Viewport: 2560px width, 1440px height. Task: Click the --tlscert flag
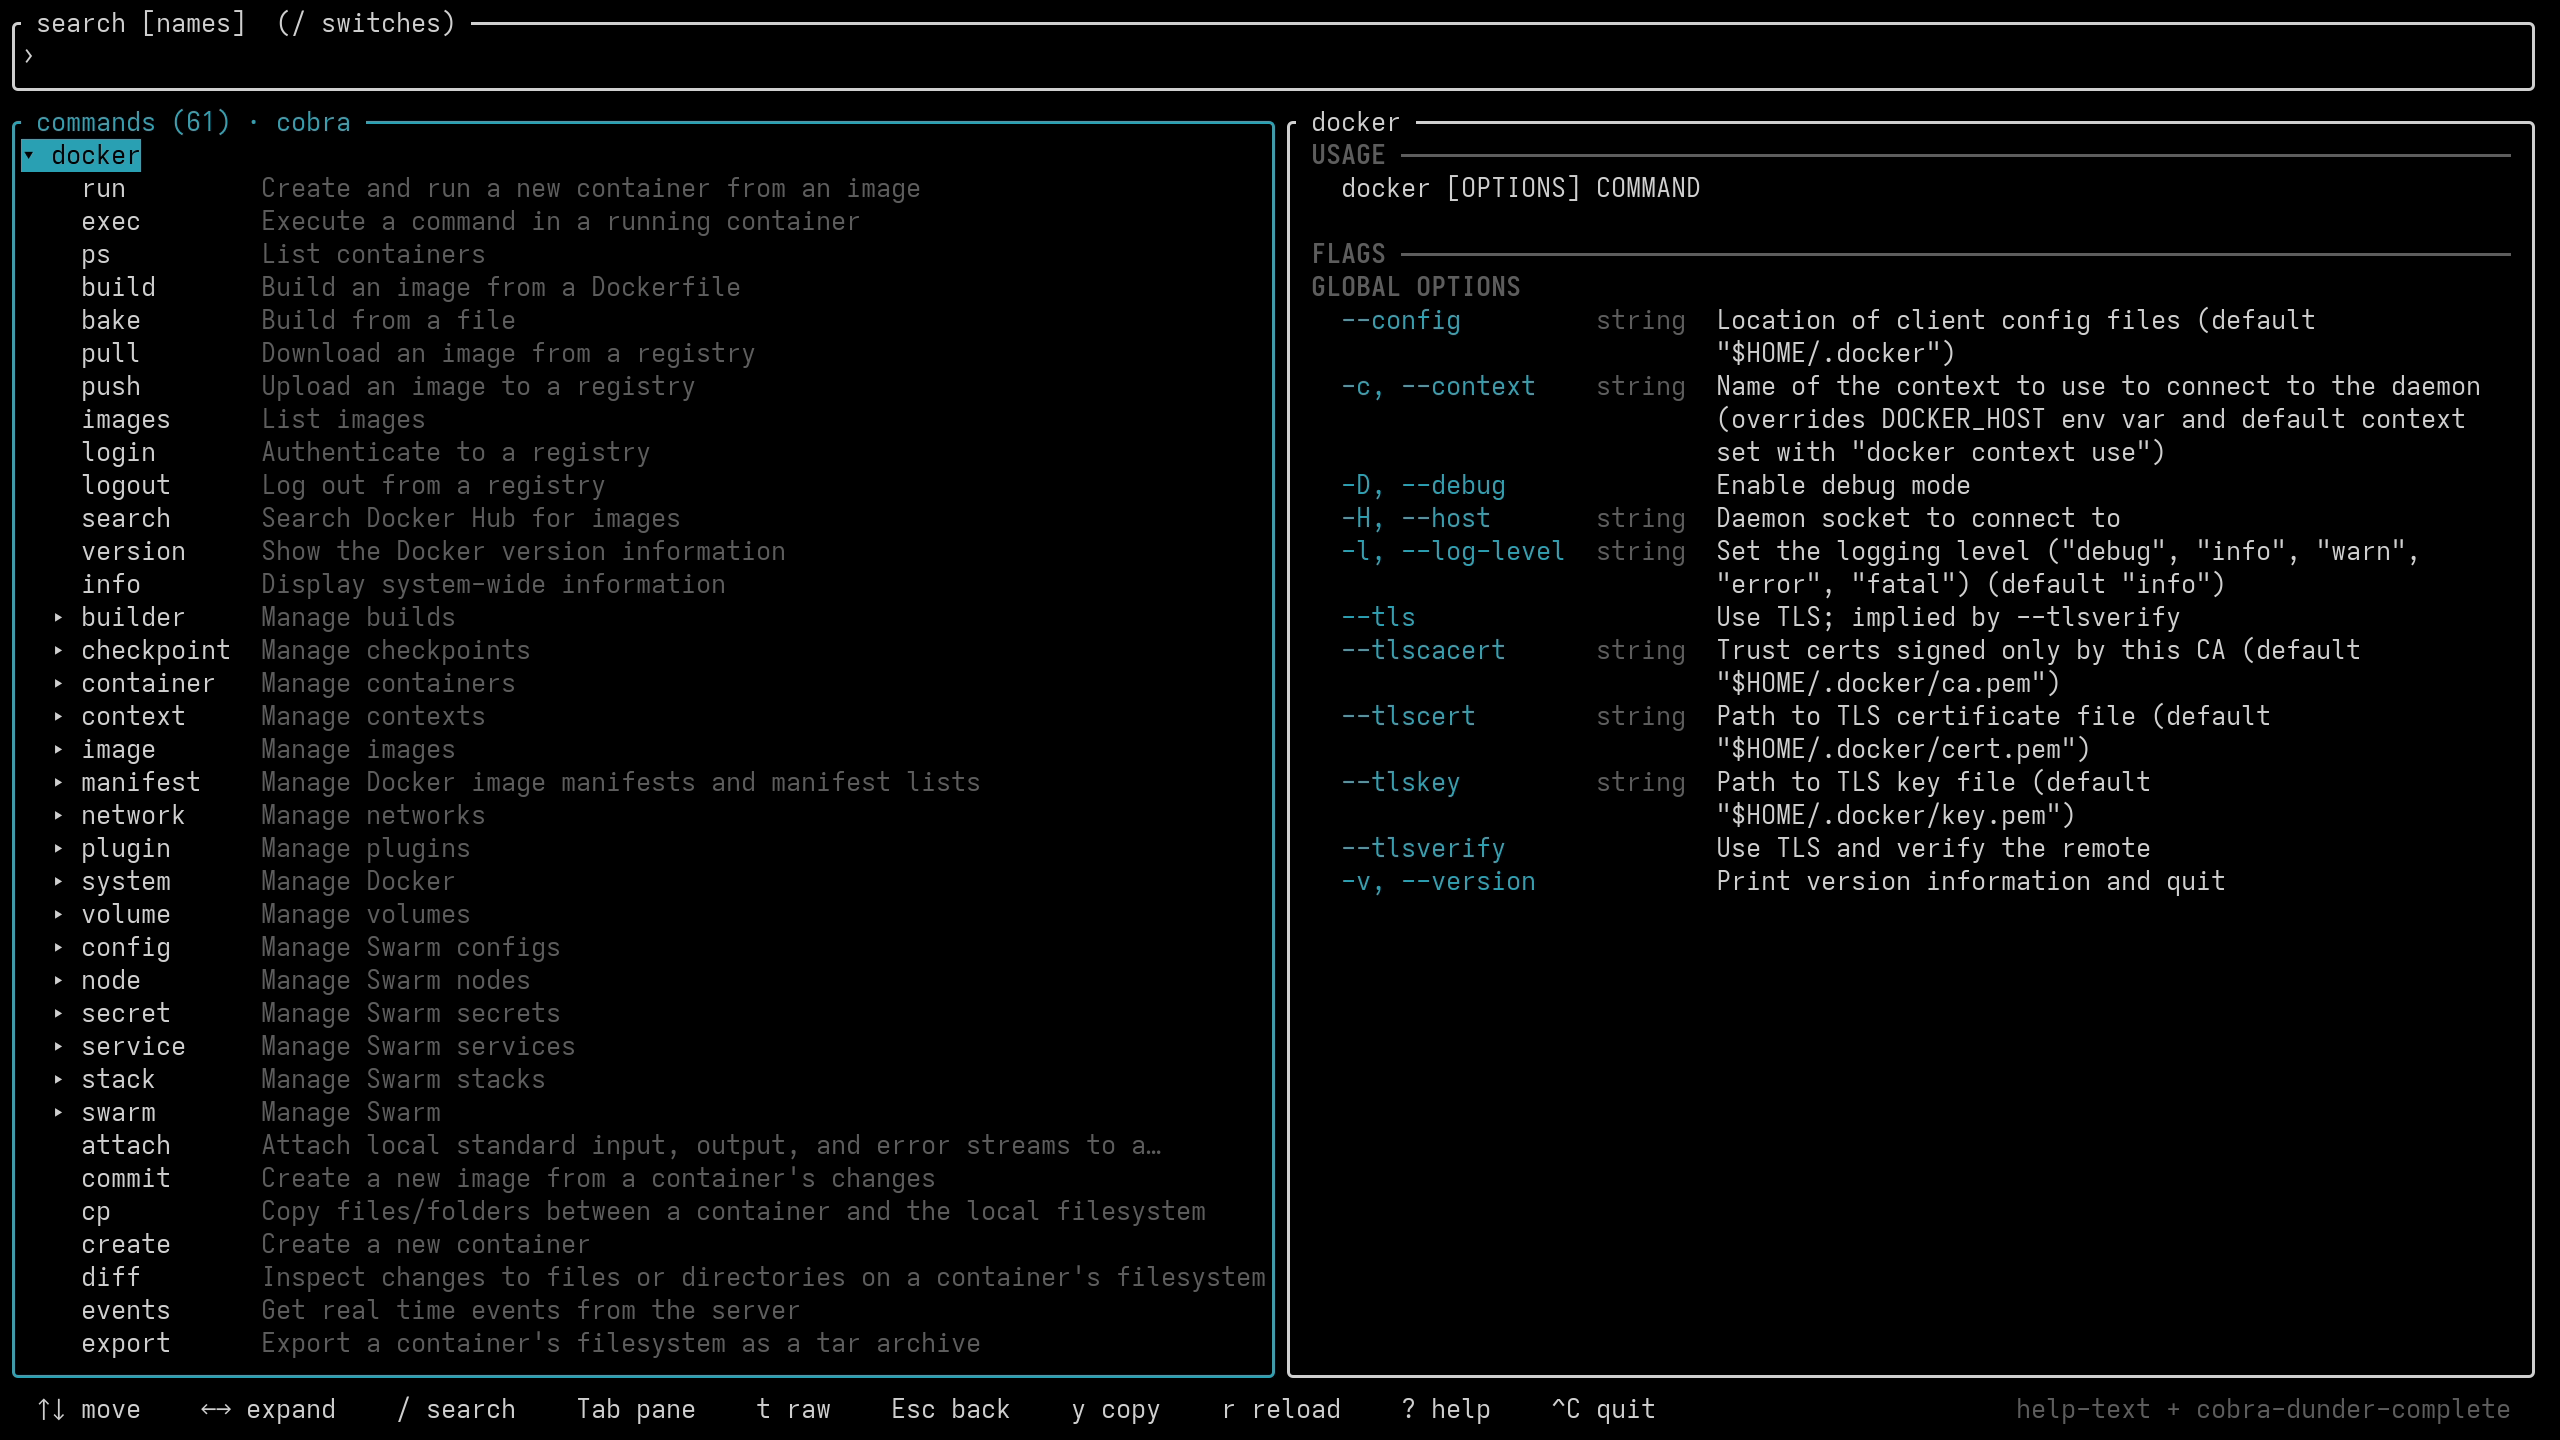pos(1408,717)
